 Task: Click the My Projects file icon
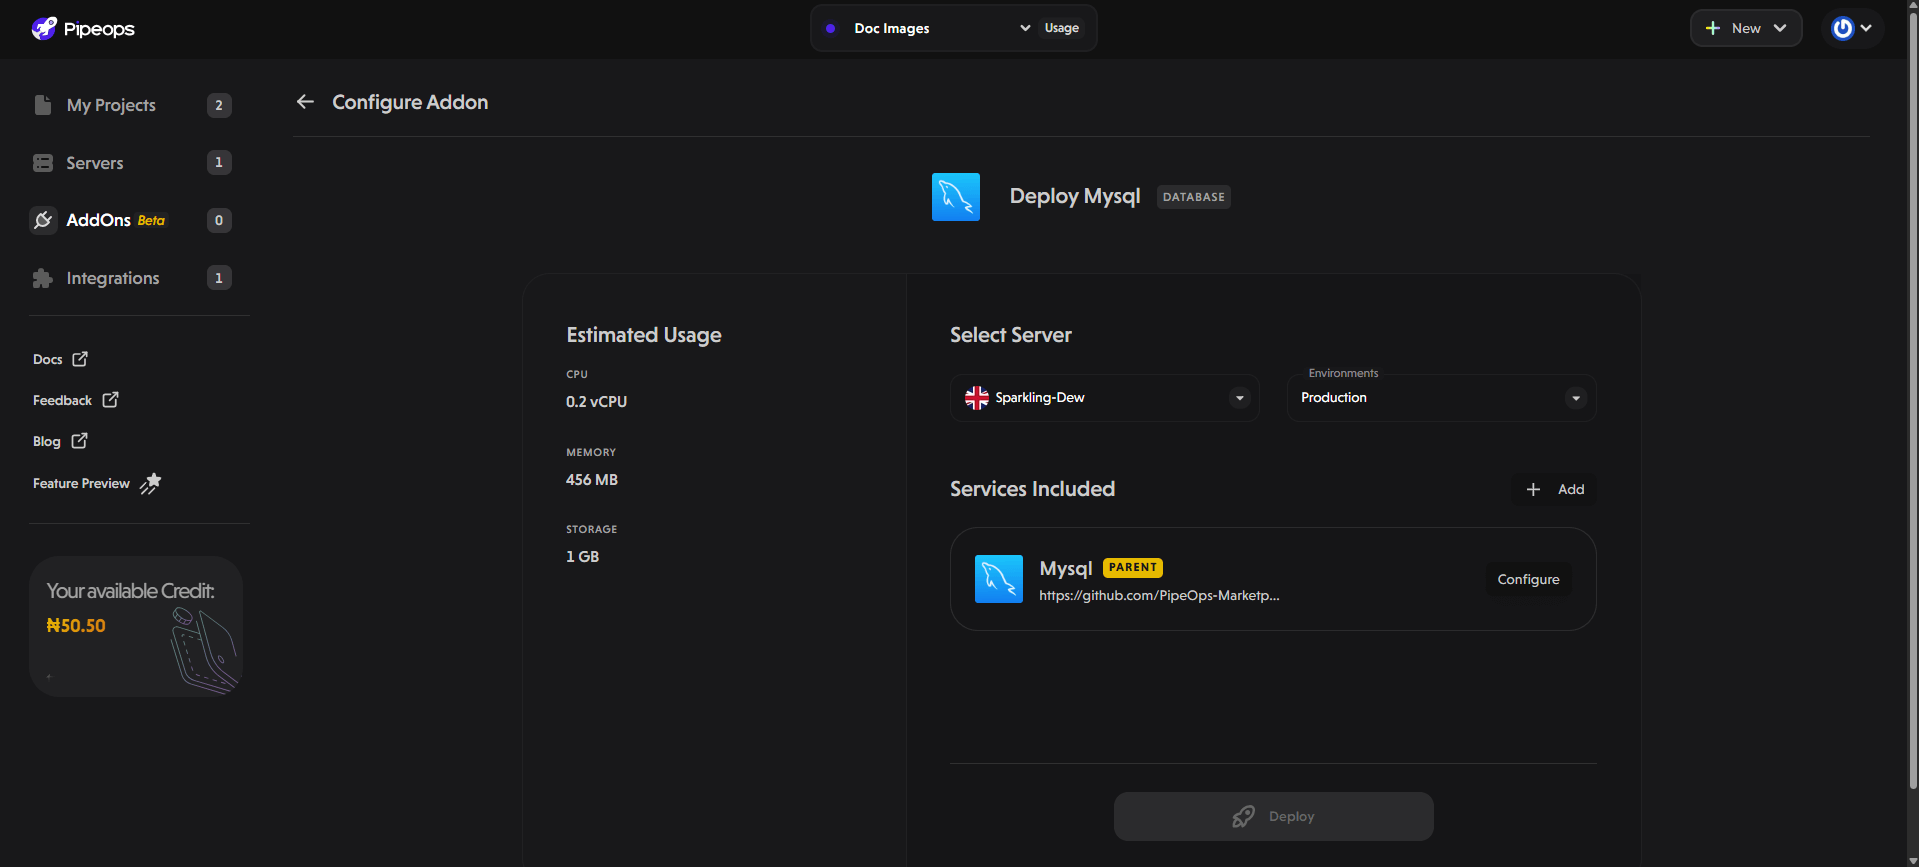point(43,105)
